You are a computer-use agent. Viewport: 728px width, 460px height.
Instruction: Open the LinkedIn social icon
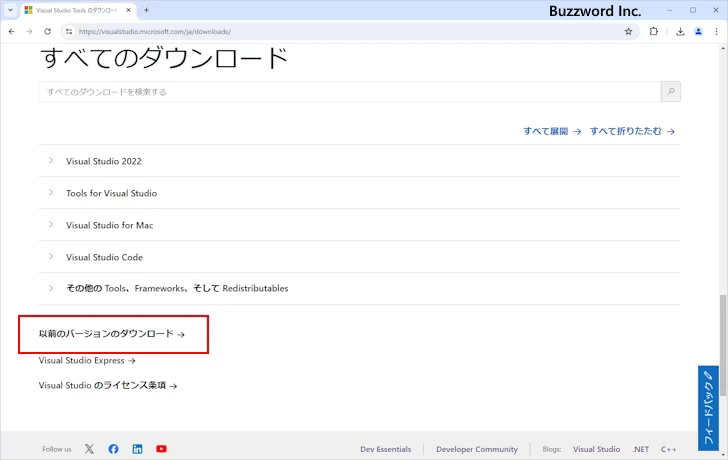[x=137, y=449]
